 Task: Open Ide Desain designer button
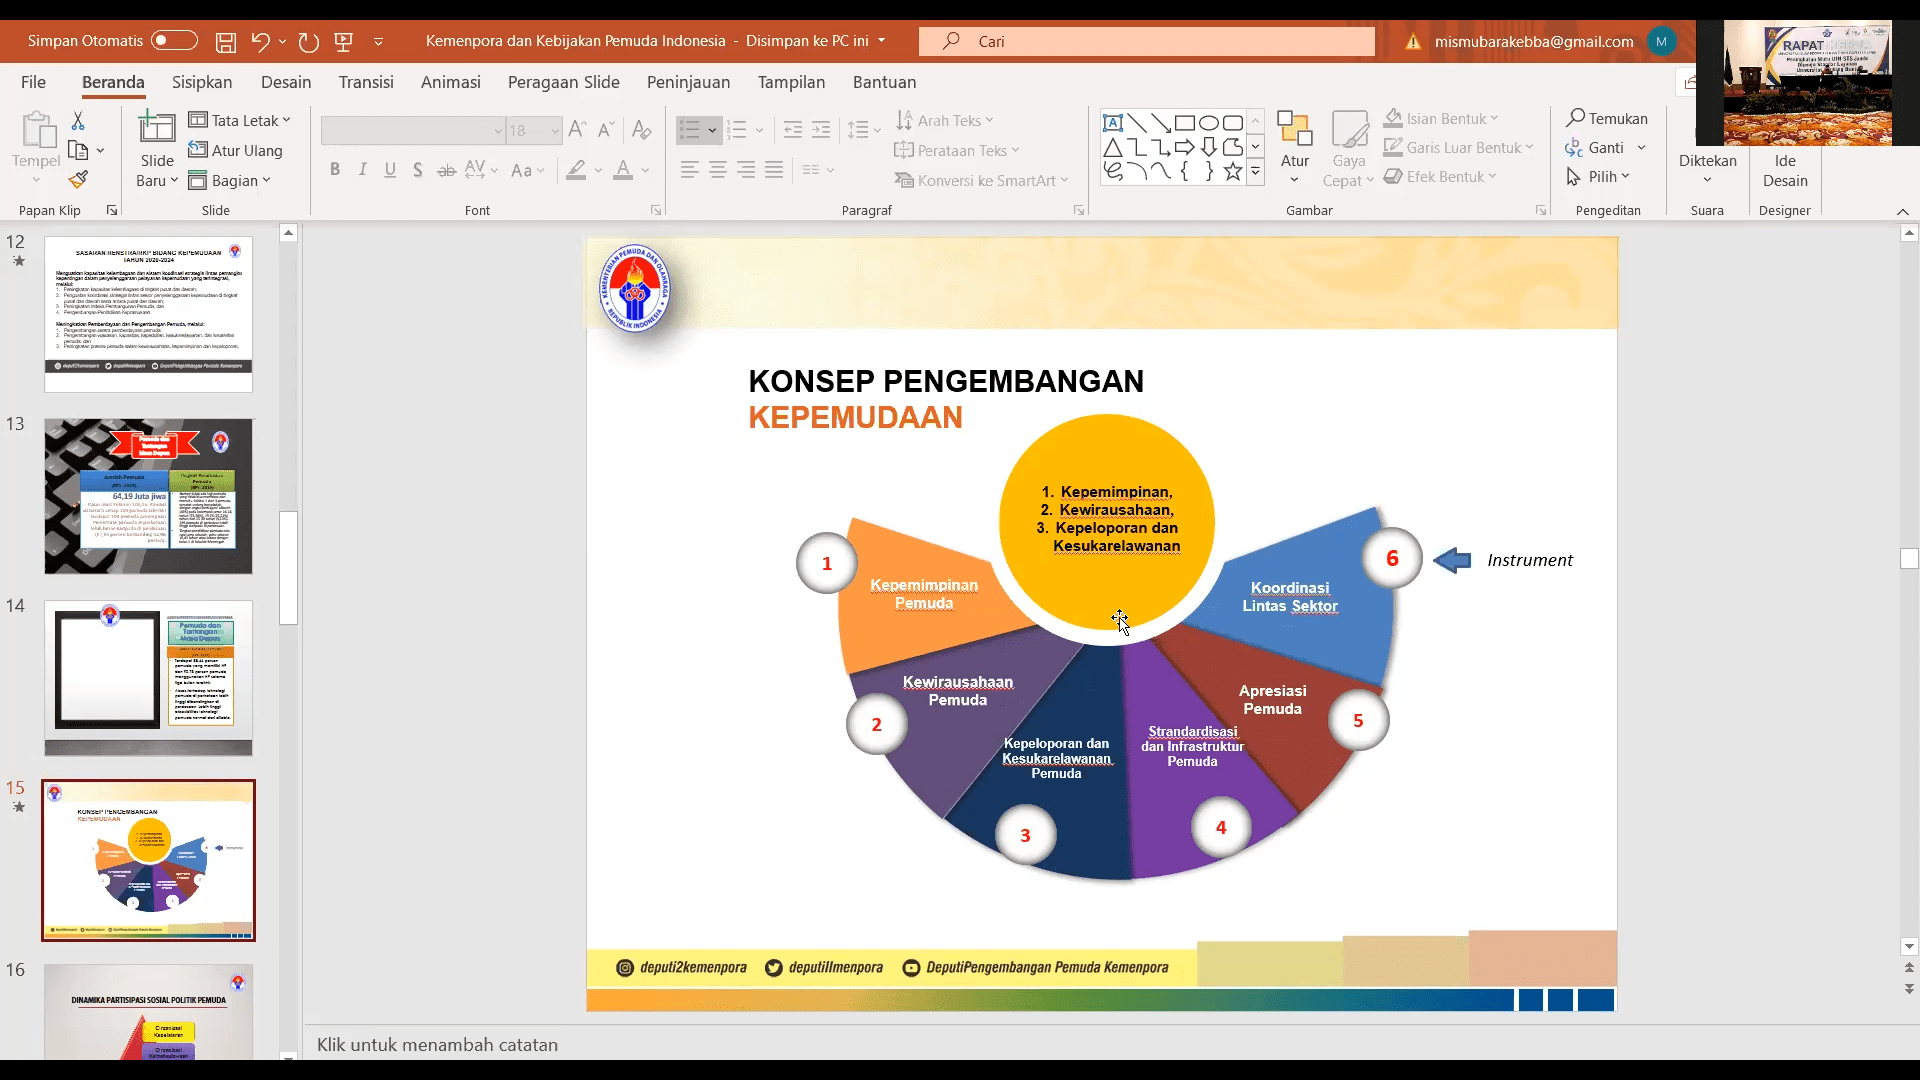1785,150
